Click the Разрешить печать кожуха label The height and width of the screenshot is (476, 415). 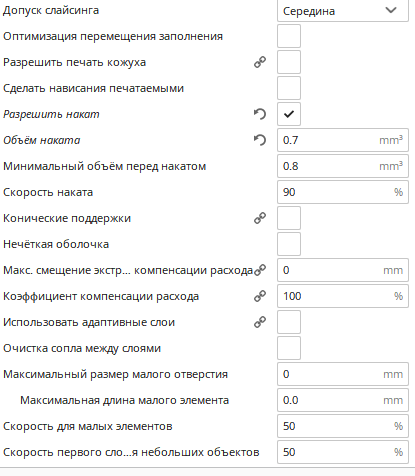pyautogui.click(x=75, y=63)
